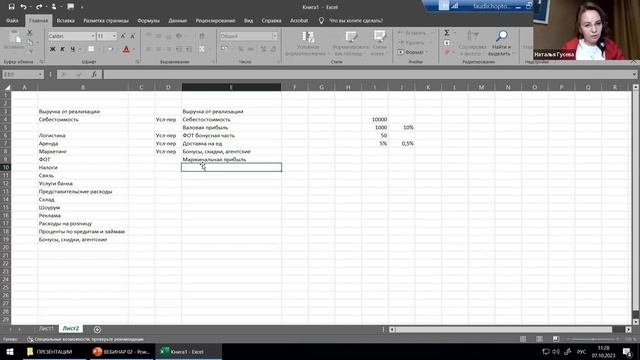Adjust the zoom slider in status bar

(594, 339)
